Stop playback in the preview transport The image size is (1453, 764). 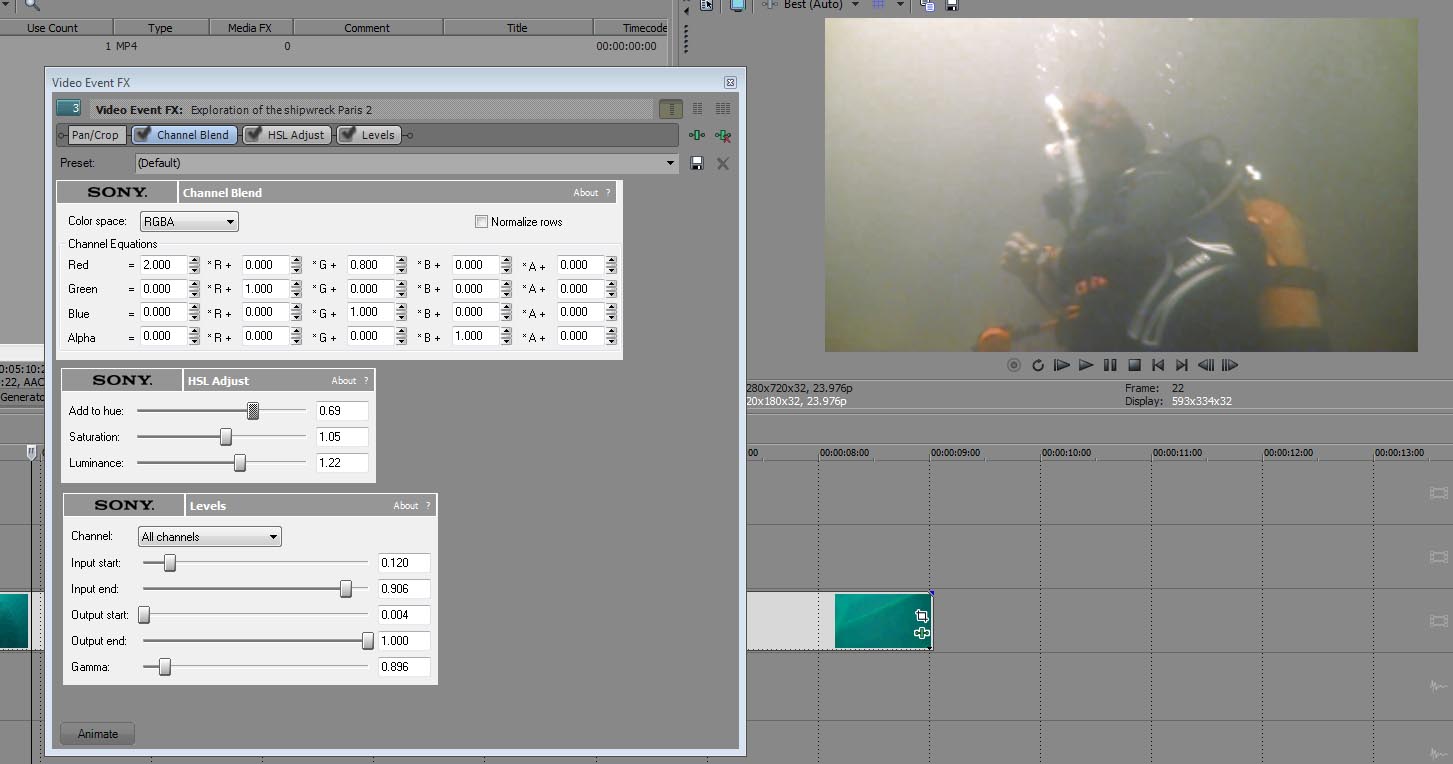coord(1134,366)
